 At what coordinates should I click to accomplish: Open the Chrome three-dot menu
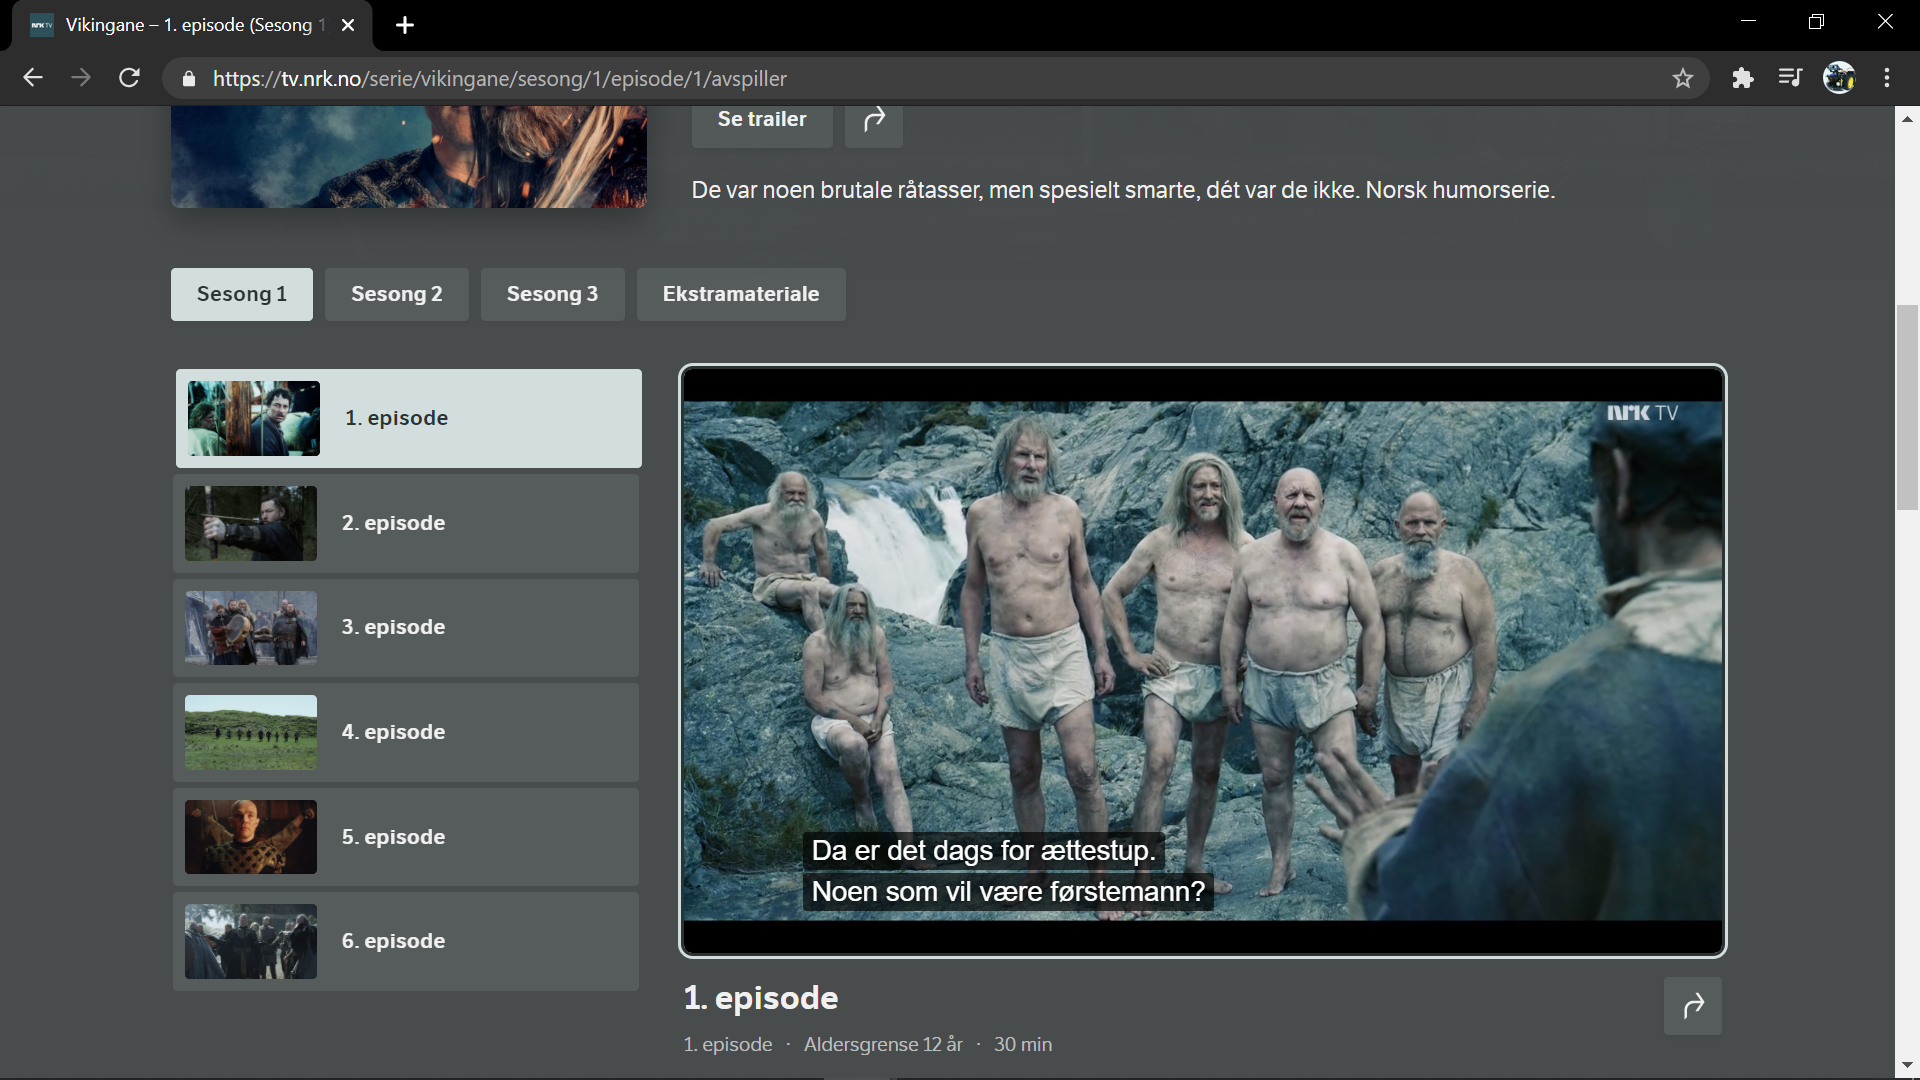click(1887, 78)
